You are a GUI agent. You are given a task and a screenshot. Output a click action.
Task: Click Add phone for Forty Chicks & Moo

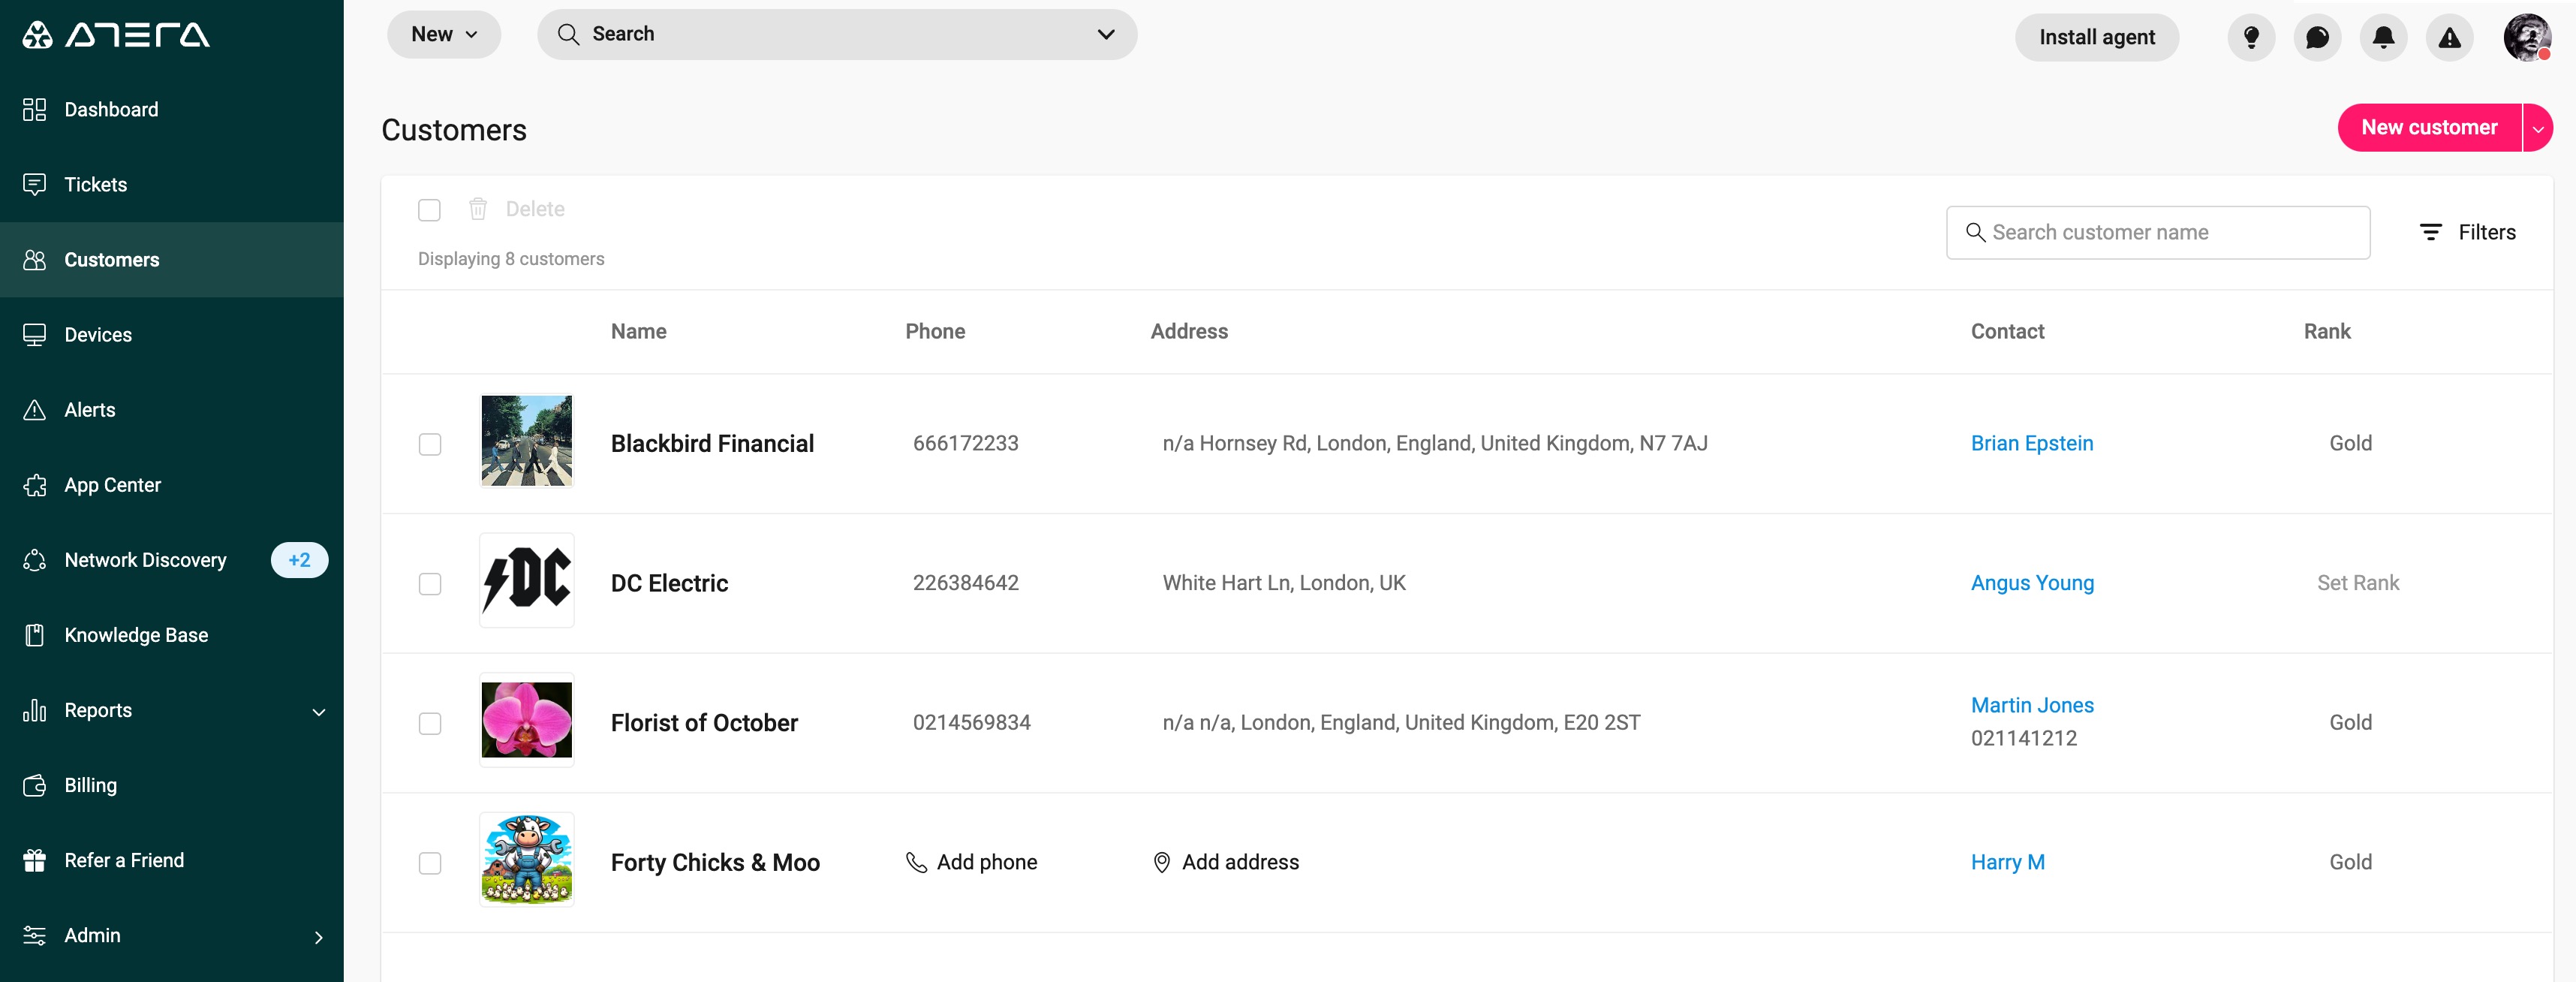[971, 862]
